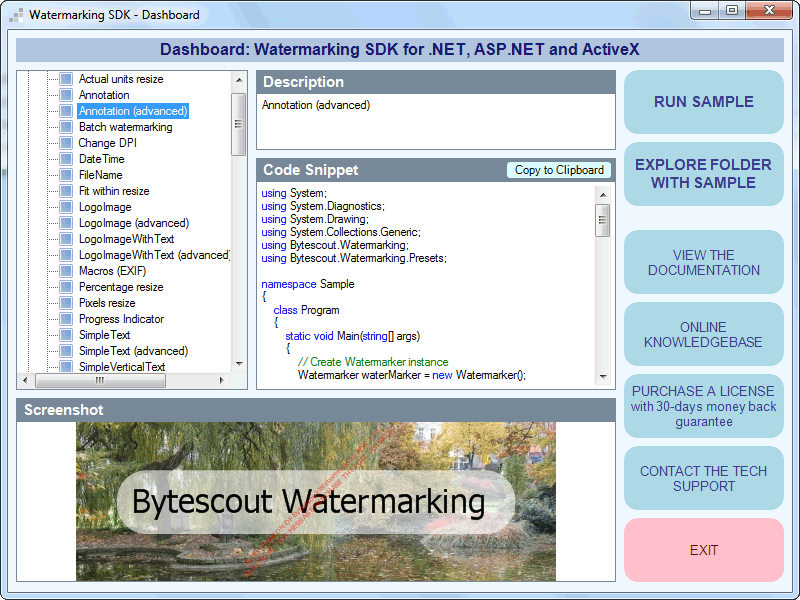Click the icon next to SimpleText

66,335
